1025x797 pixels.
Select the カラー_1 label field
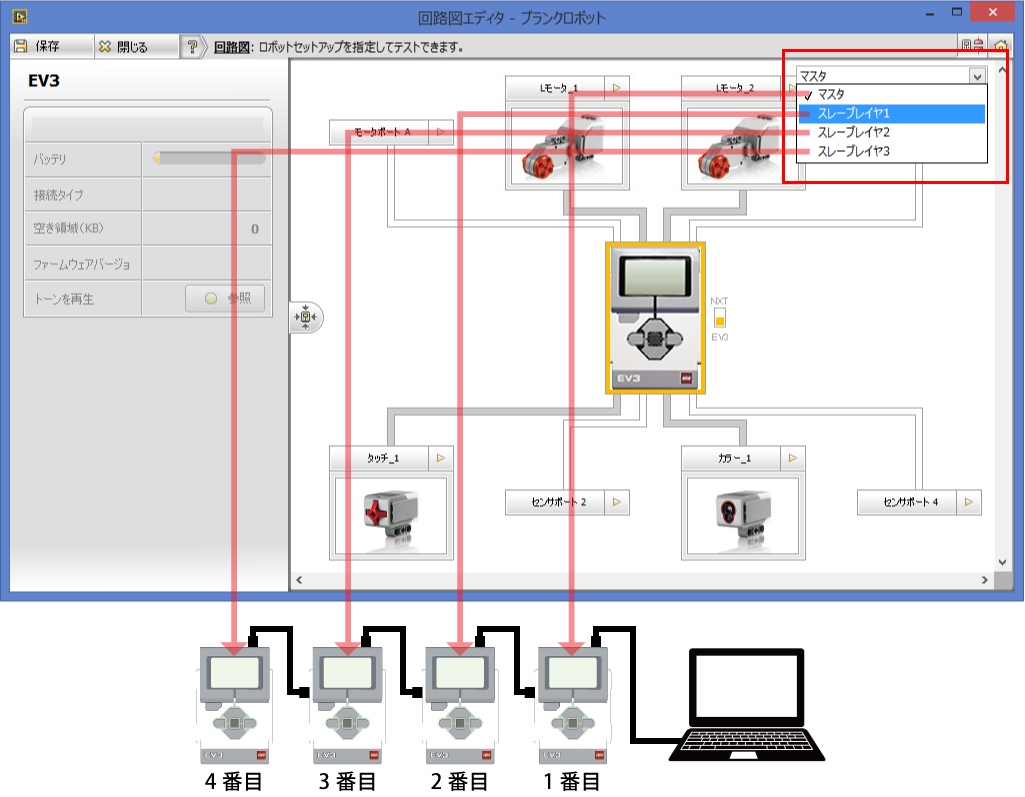731,458
